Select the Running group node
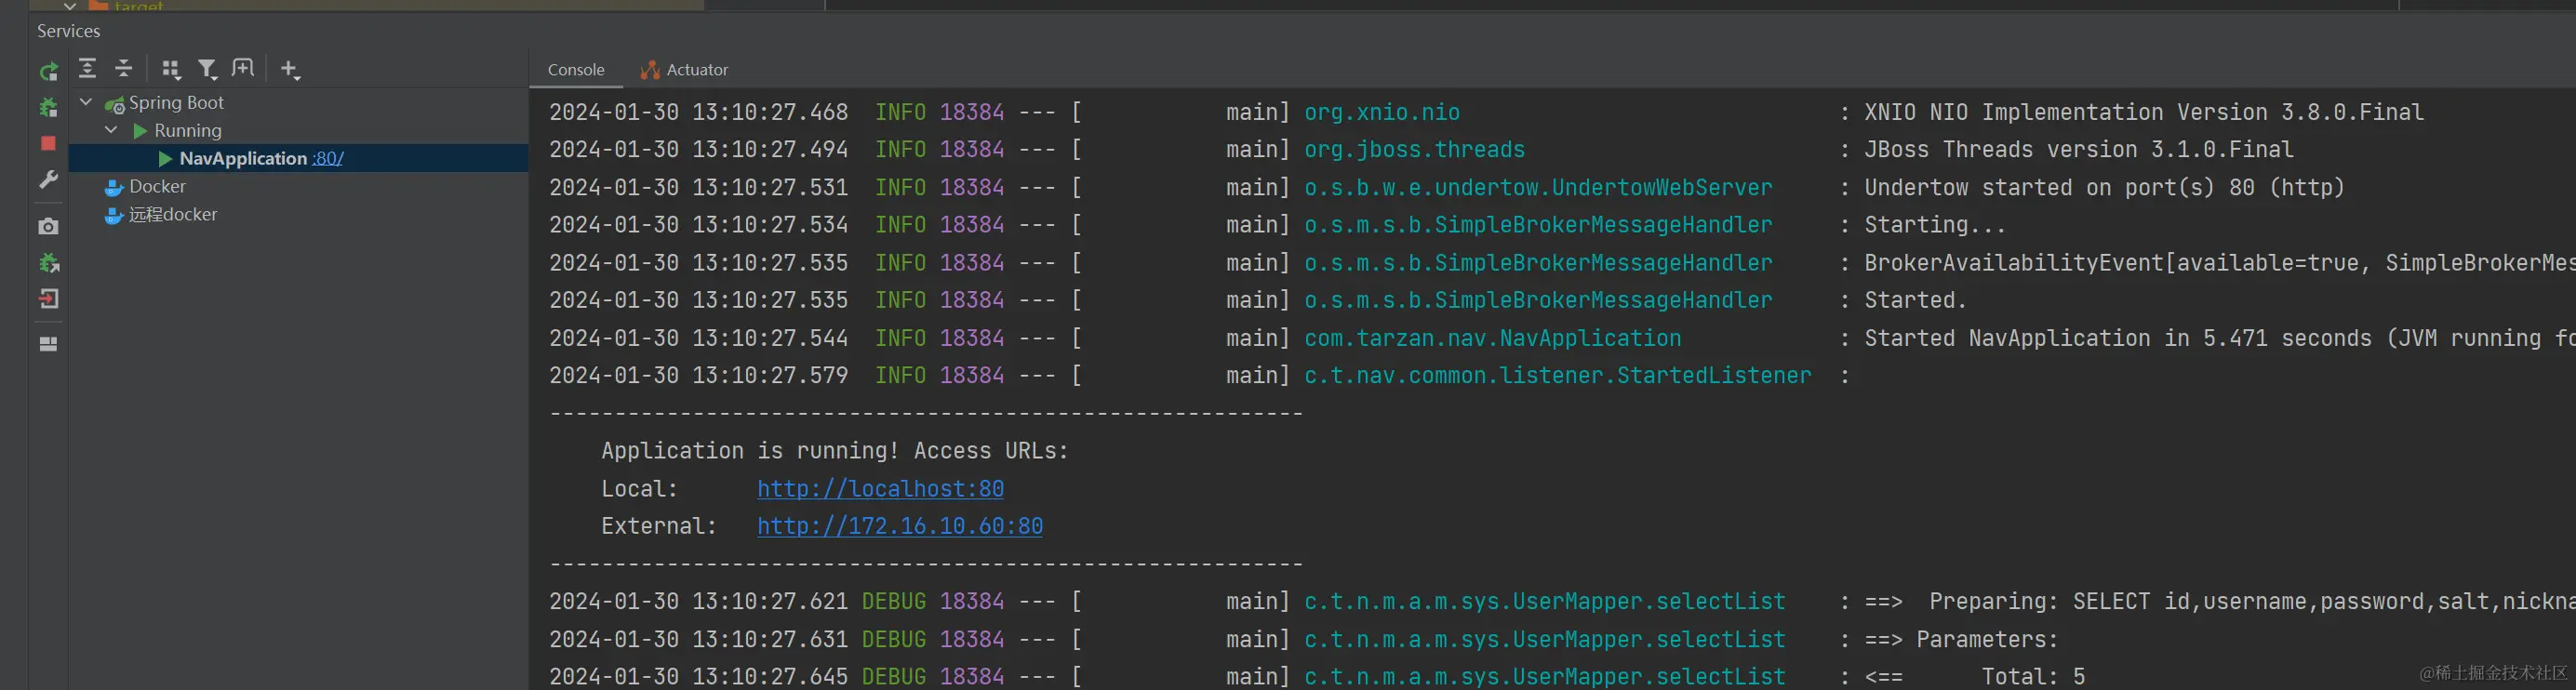The width and height of the screenshot is (2576, 690). pos(188,131)
